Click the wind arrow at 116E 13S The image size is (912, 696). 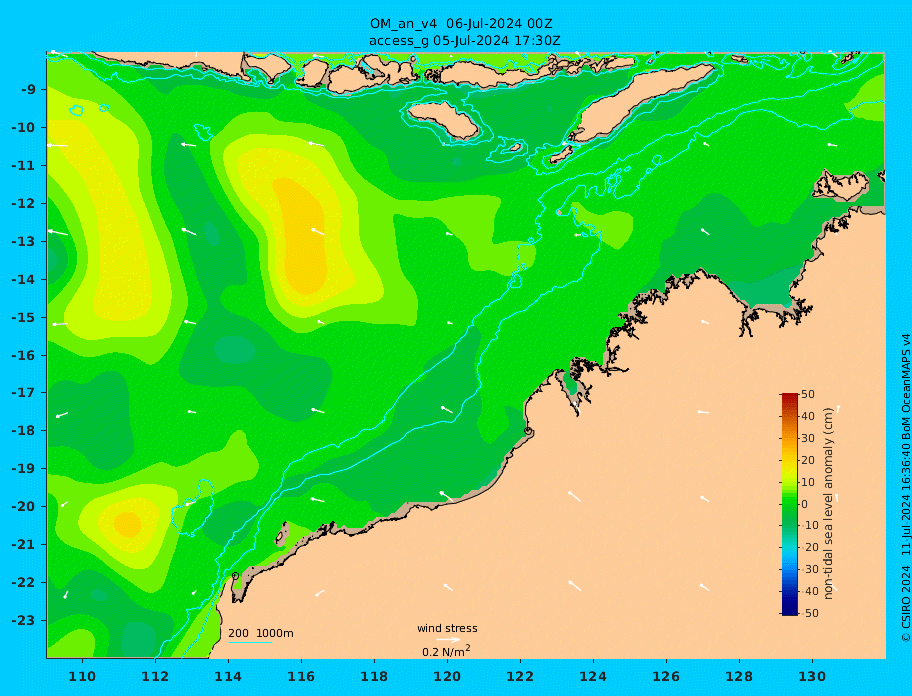[x=318, y=231]
